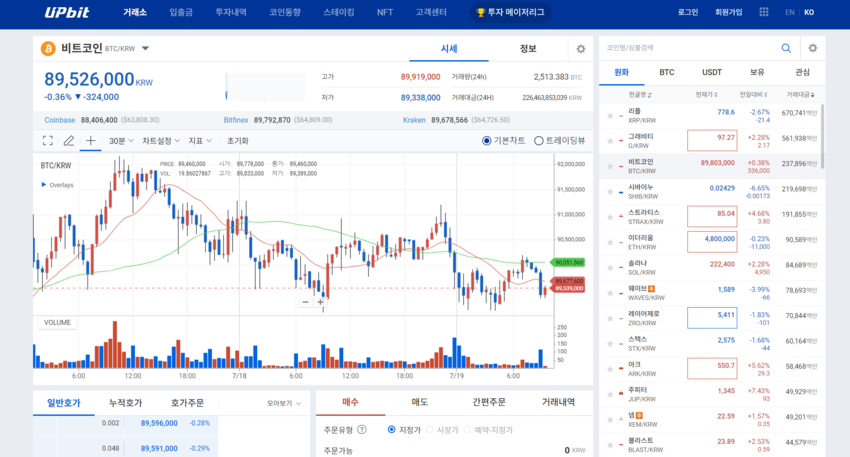Switch to the 누적호가 tab

coord(125,403)
